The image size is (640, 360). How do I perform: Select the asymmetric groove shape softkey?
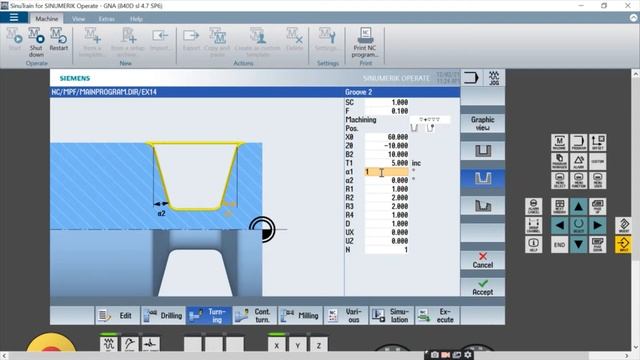[482, 206]
